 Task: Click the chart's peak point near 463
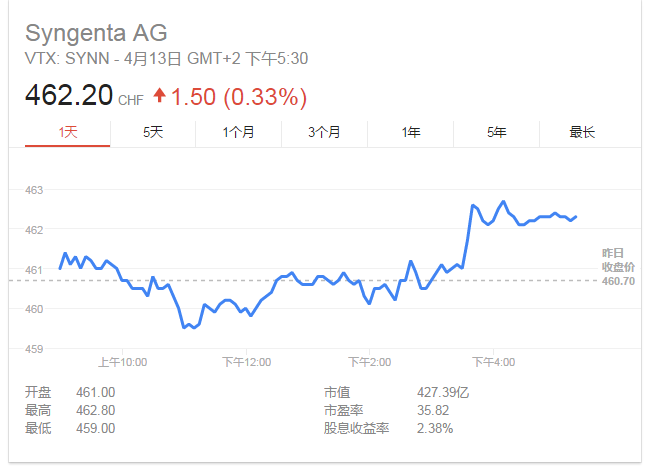(x=503, y=202)
